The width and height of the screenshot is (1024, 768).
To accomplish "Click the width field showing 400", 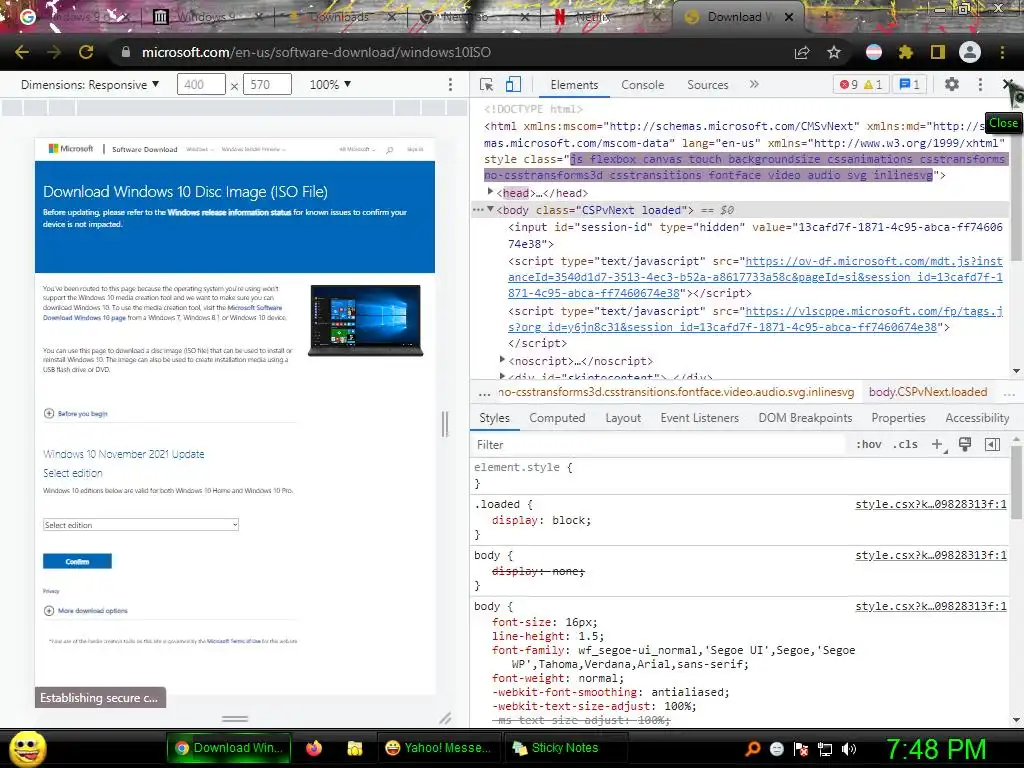I will pyautogui.click(x=201, y=84).
